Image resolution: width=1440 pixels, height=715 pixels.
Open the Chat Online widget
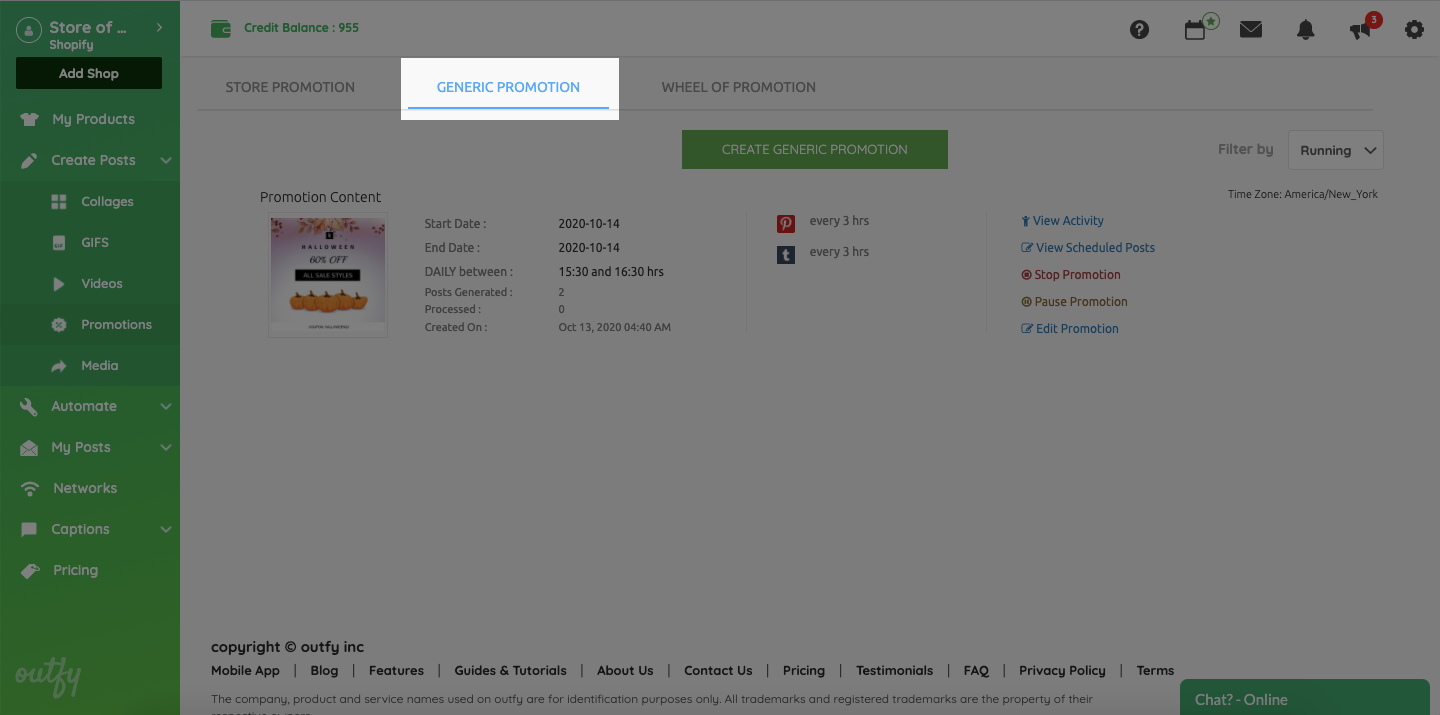(x=1304, y=699)
